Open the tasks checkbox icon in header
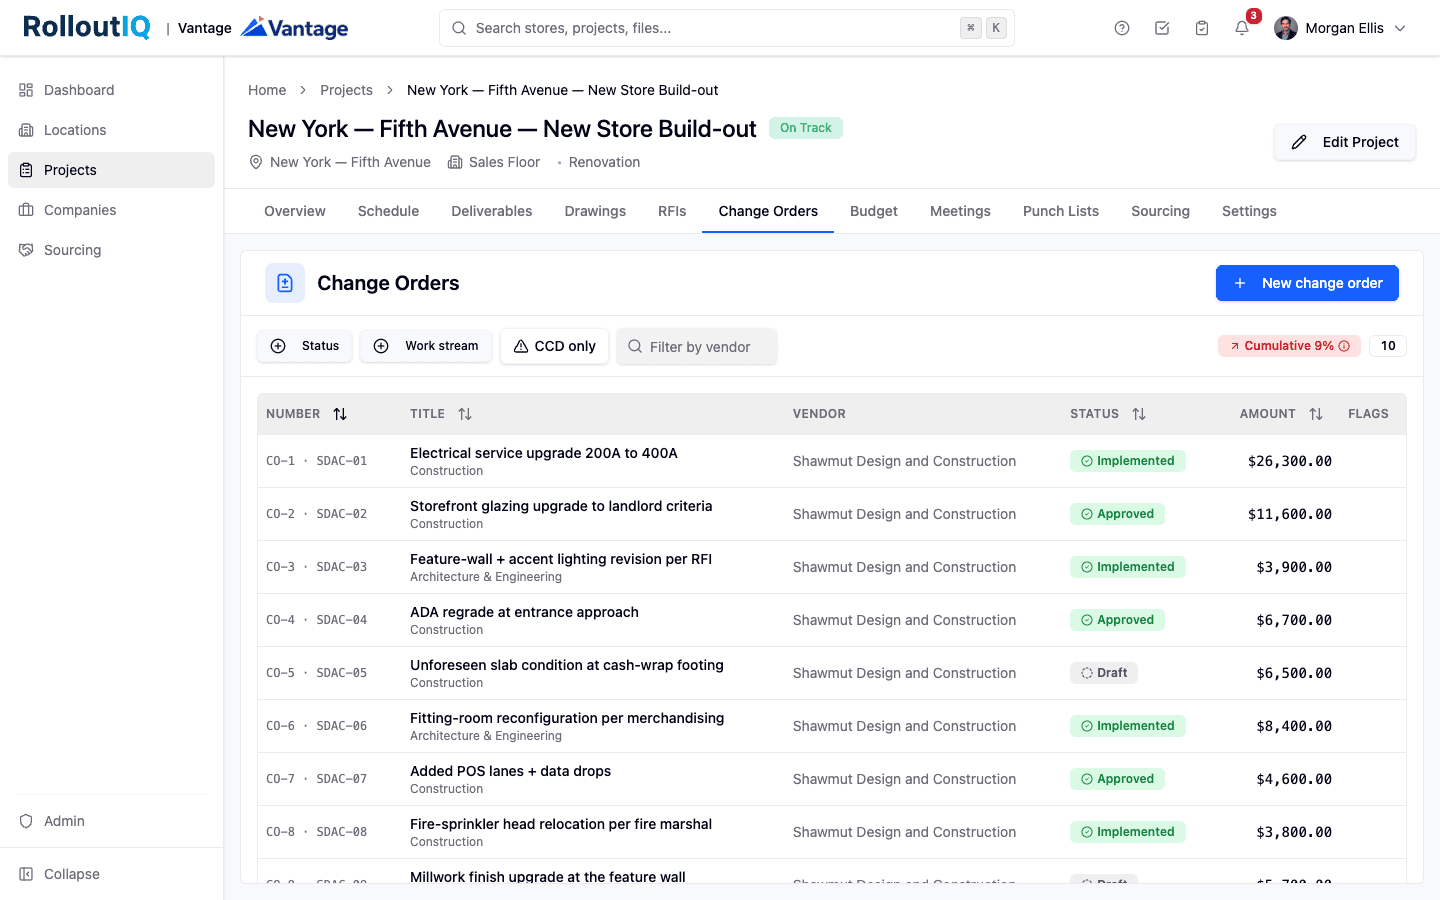Image resolution: width=1440 pixels, height=900 pixels. coord(1162,28)
